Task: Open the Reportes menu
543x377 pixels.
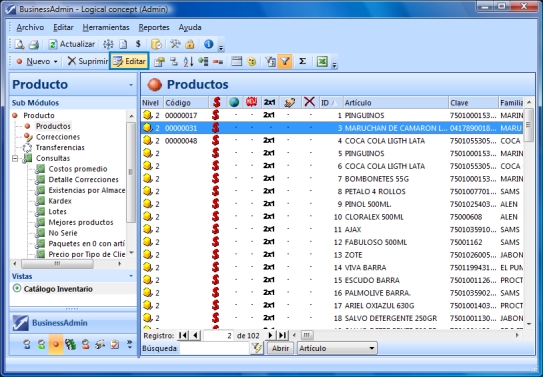Action: click(154, 27)
